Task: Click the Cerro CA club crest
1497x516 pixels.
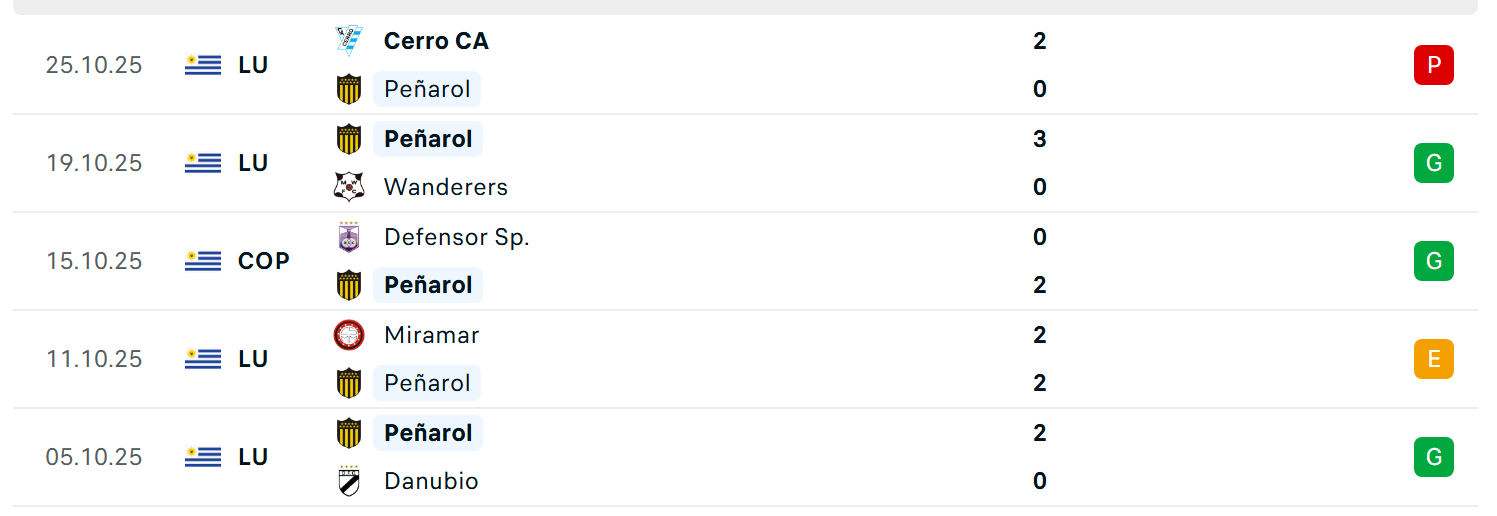Action: 349,41
